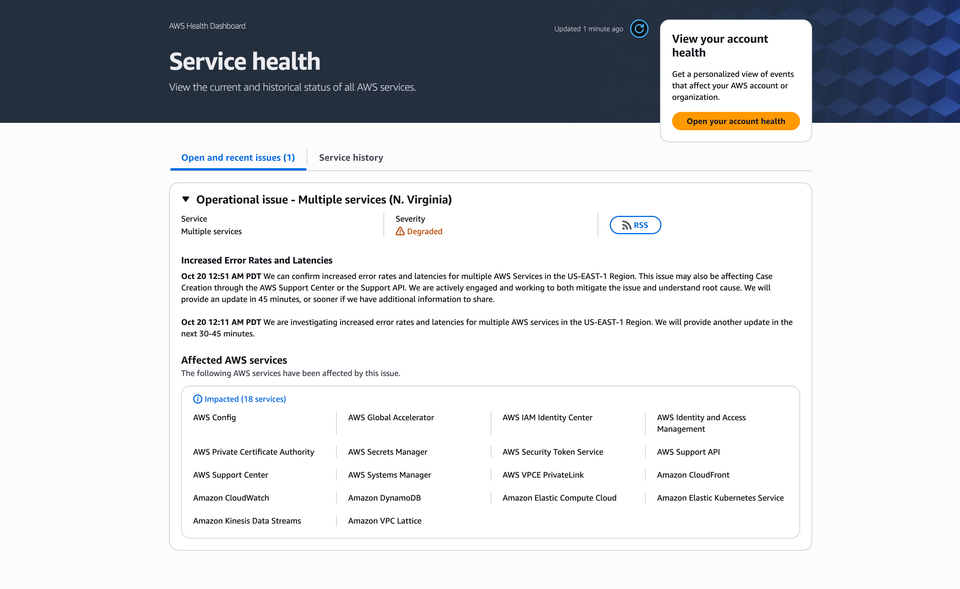
Task: Open the RSS feed button
Action: [635, 225]
